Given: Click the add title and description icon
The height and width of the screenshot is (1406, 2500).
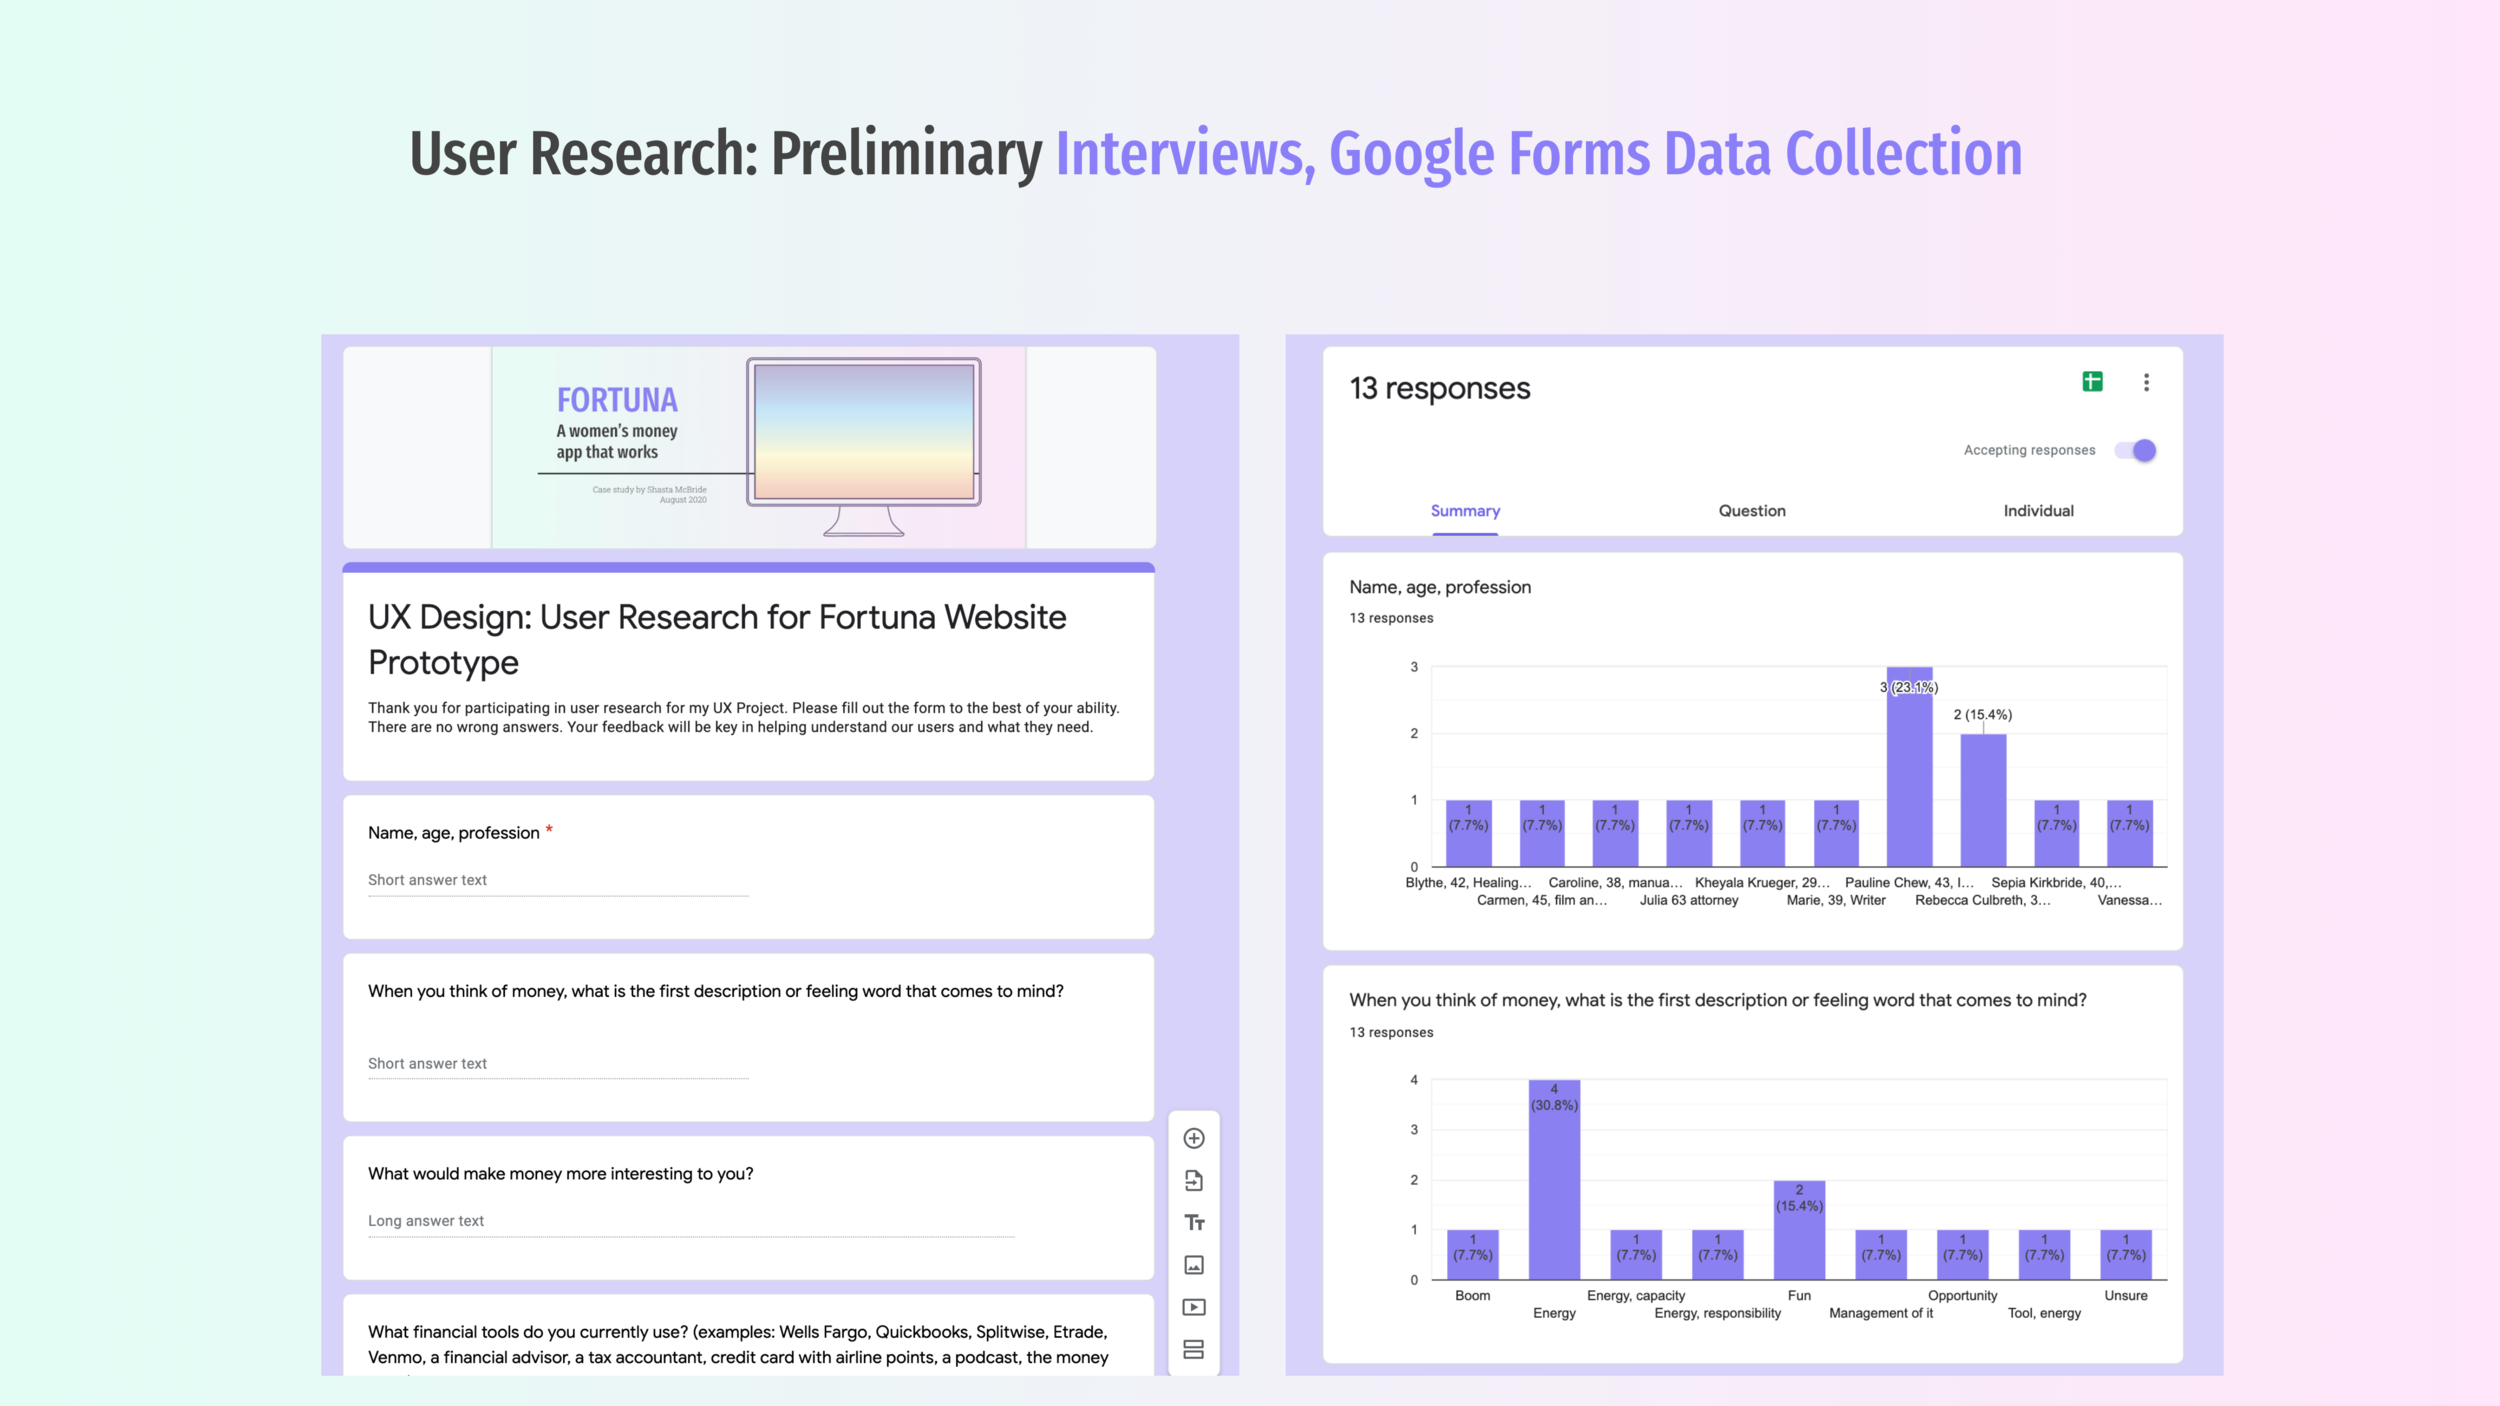Looking at the screenshot, I should (1193, 1223).
